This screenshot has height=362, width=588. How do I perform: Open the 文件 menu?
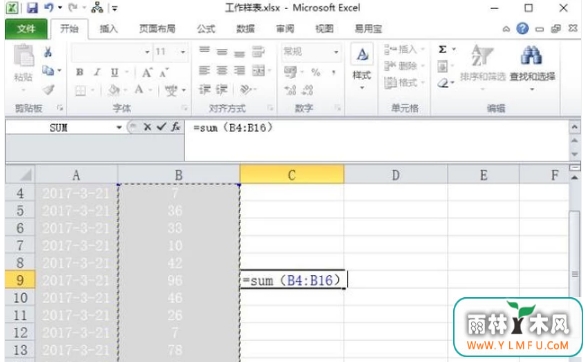pyautogui.click(x=26, y=29)
